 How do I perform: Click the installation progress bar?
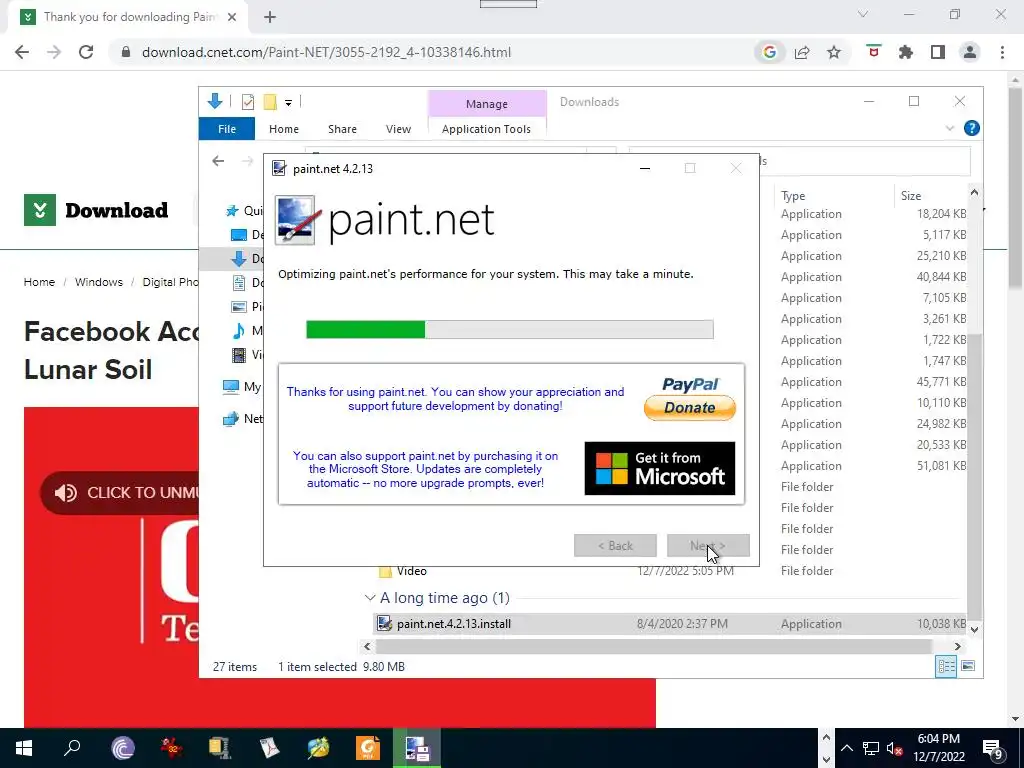tap(509, 329)
